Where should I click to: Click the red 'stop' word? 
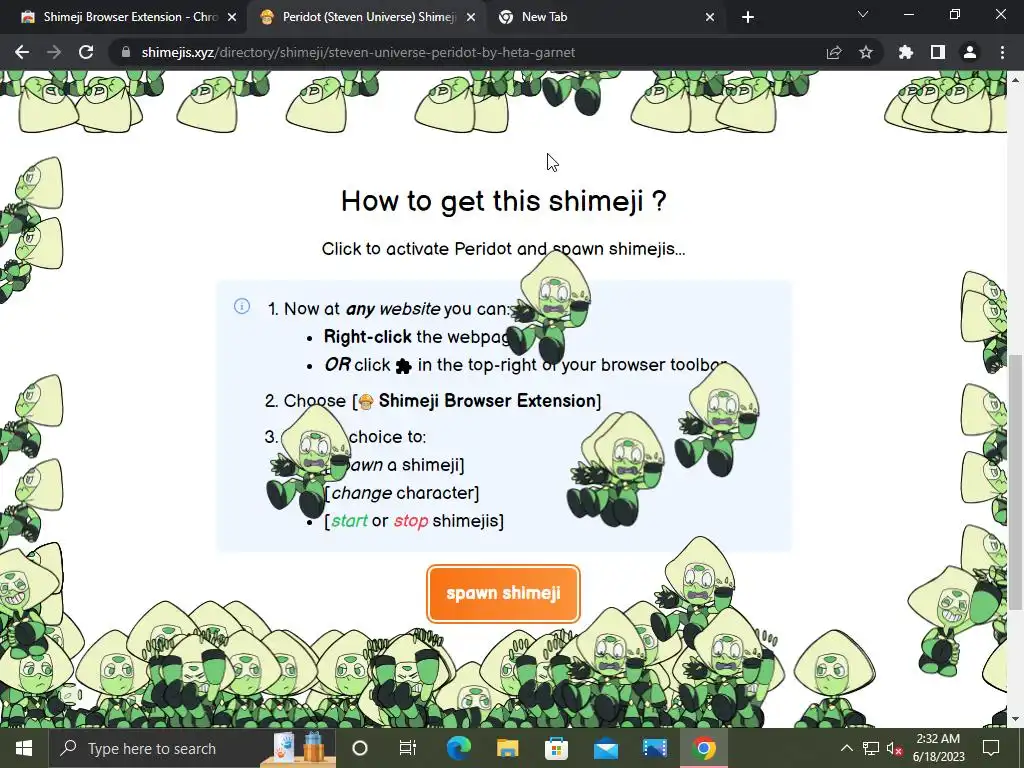(x=411, y=520)
